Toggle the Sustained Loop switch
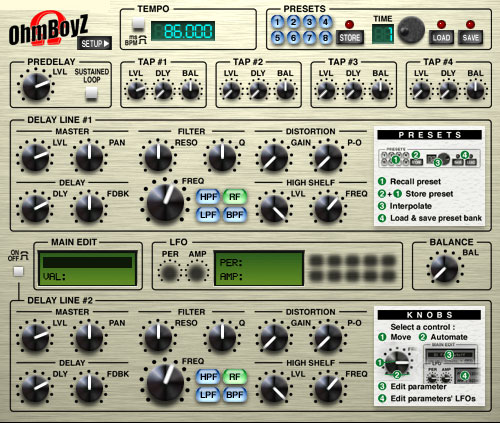 point(91,93)
